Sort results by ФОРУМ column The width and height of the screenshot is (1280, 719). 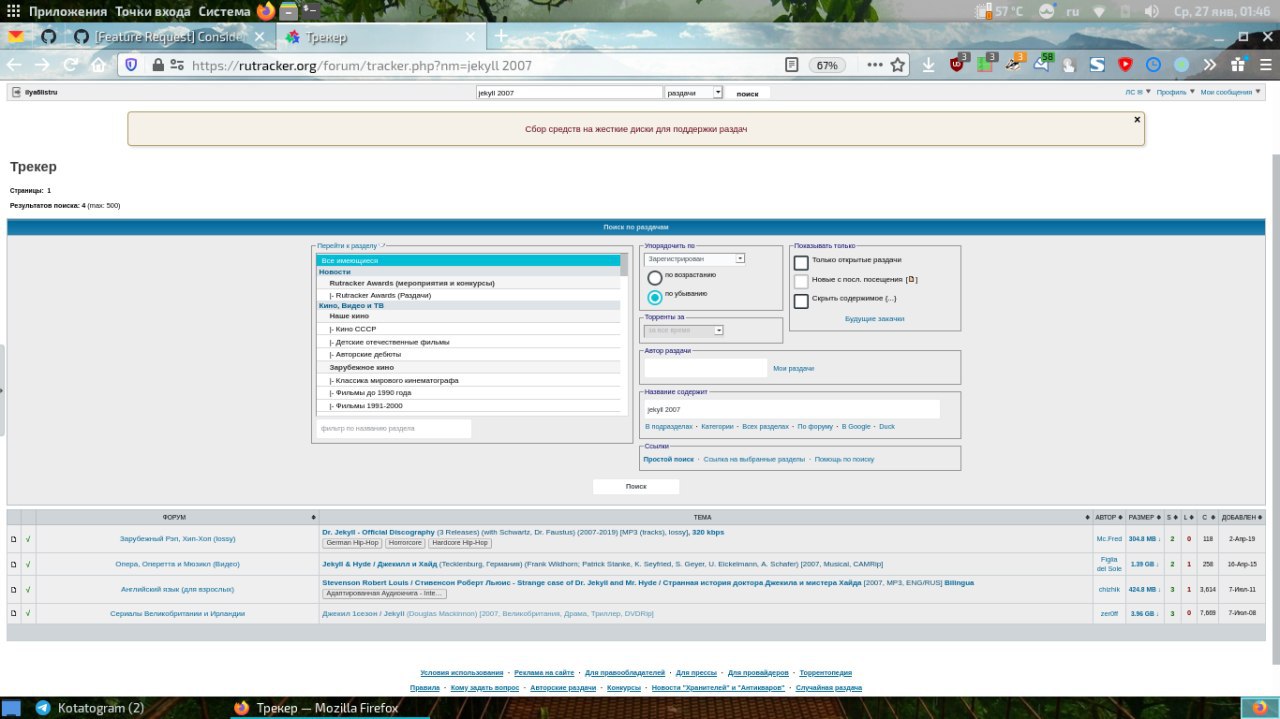point(178,517)
